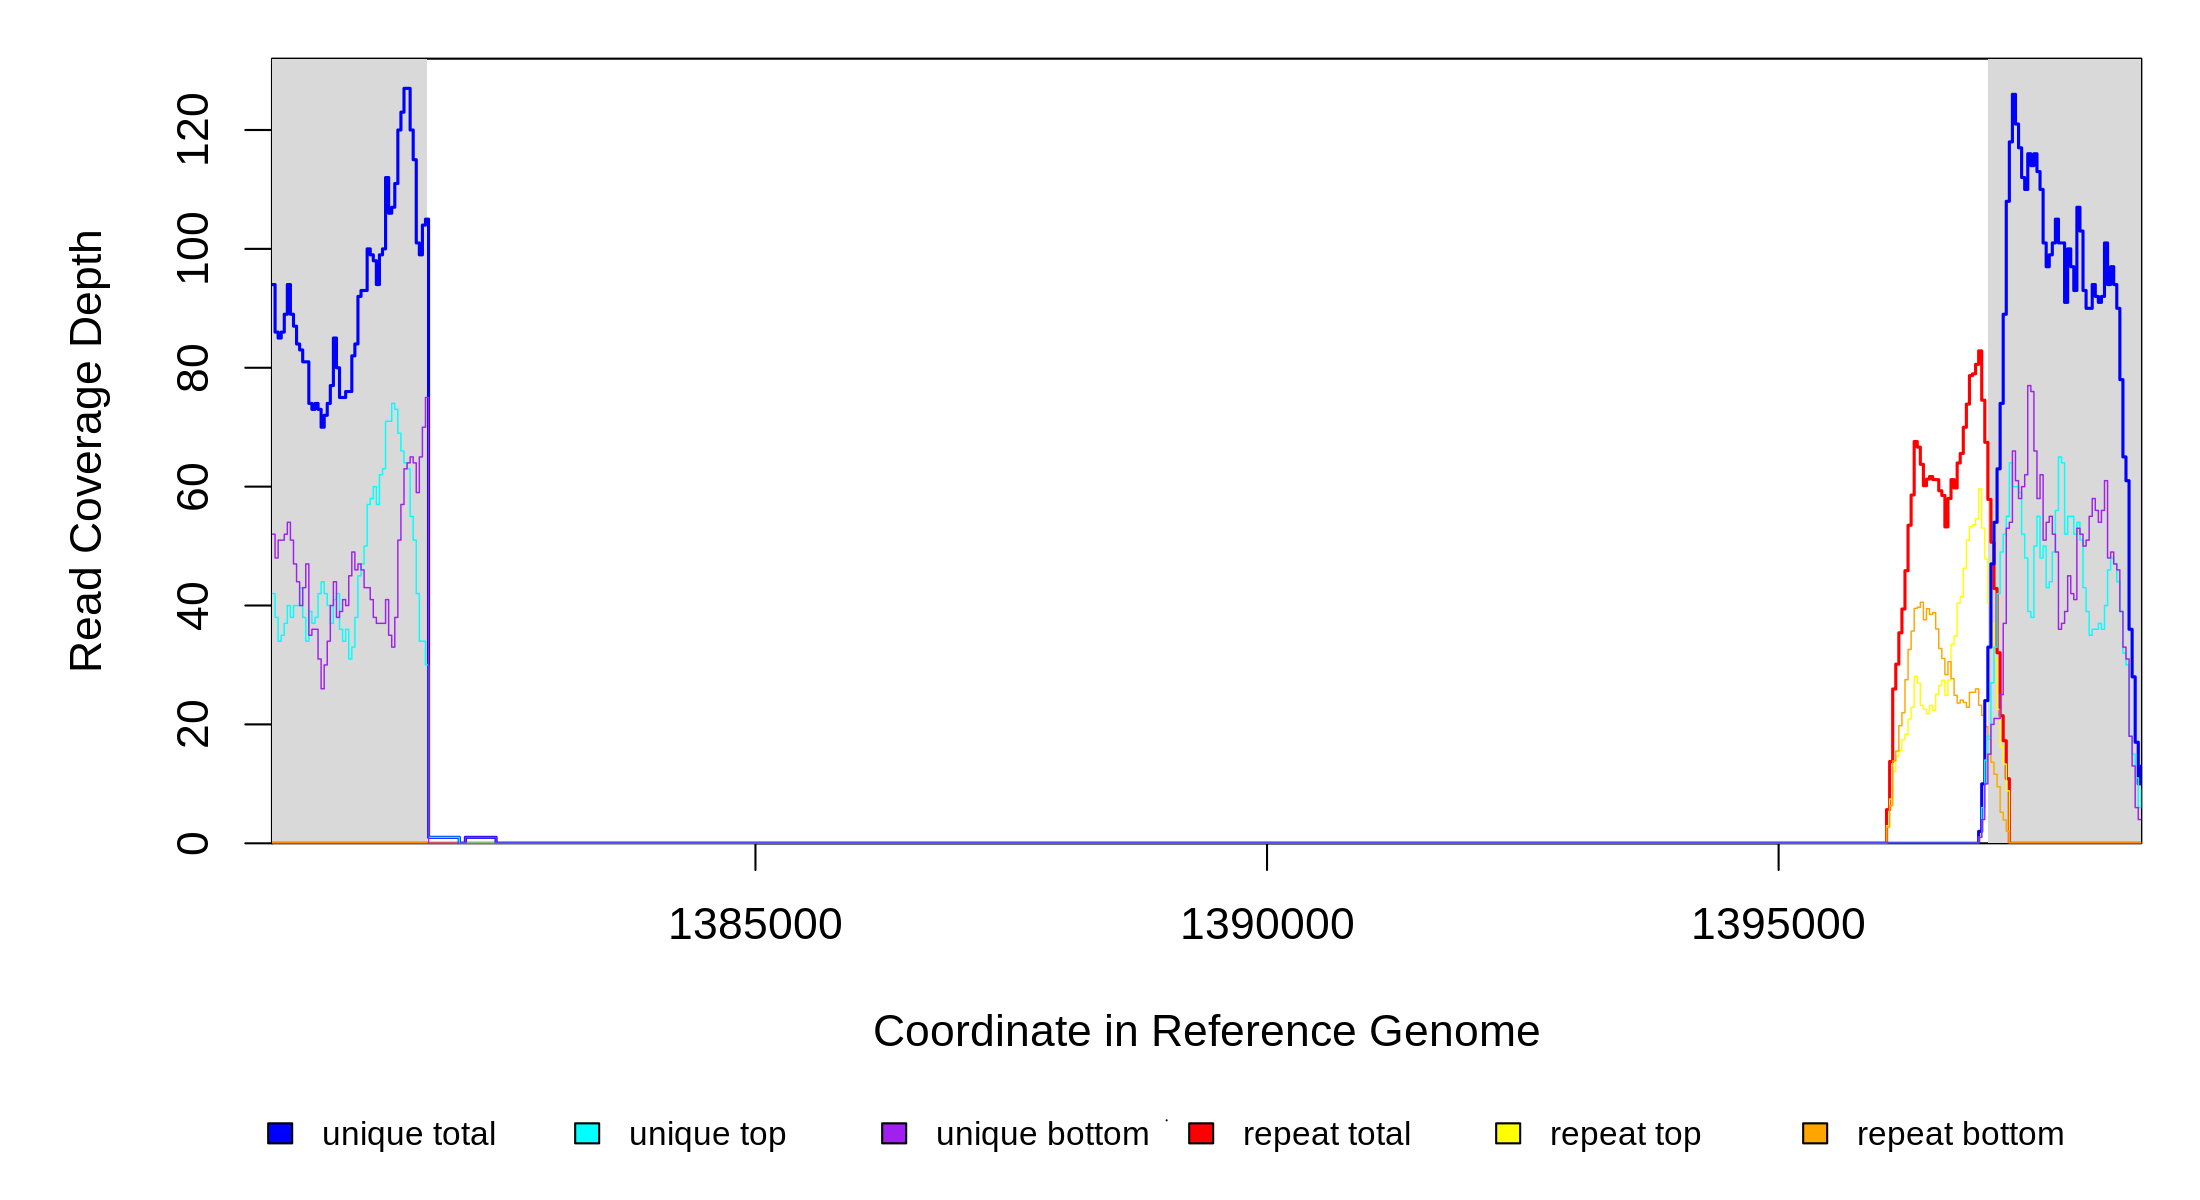Select the 'unique bottom' legend label
This screenshot has width=2200, height=1200.
point(1042,1134)
